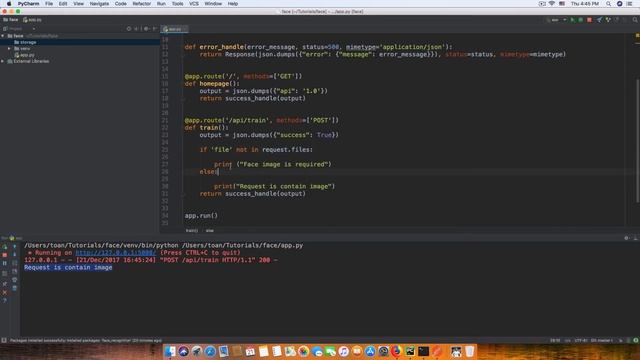Open the Edit menu
Viewport: 640px width, 360px height.
[x=63, y=4]
